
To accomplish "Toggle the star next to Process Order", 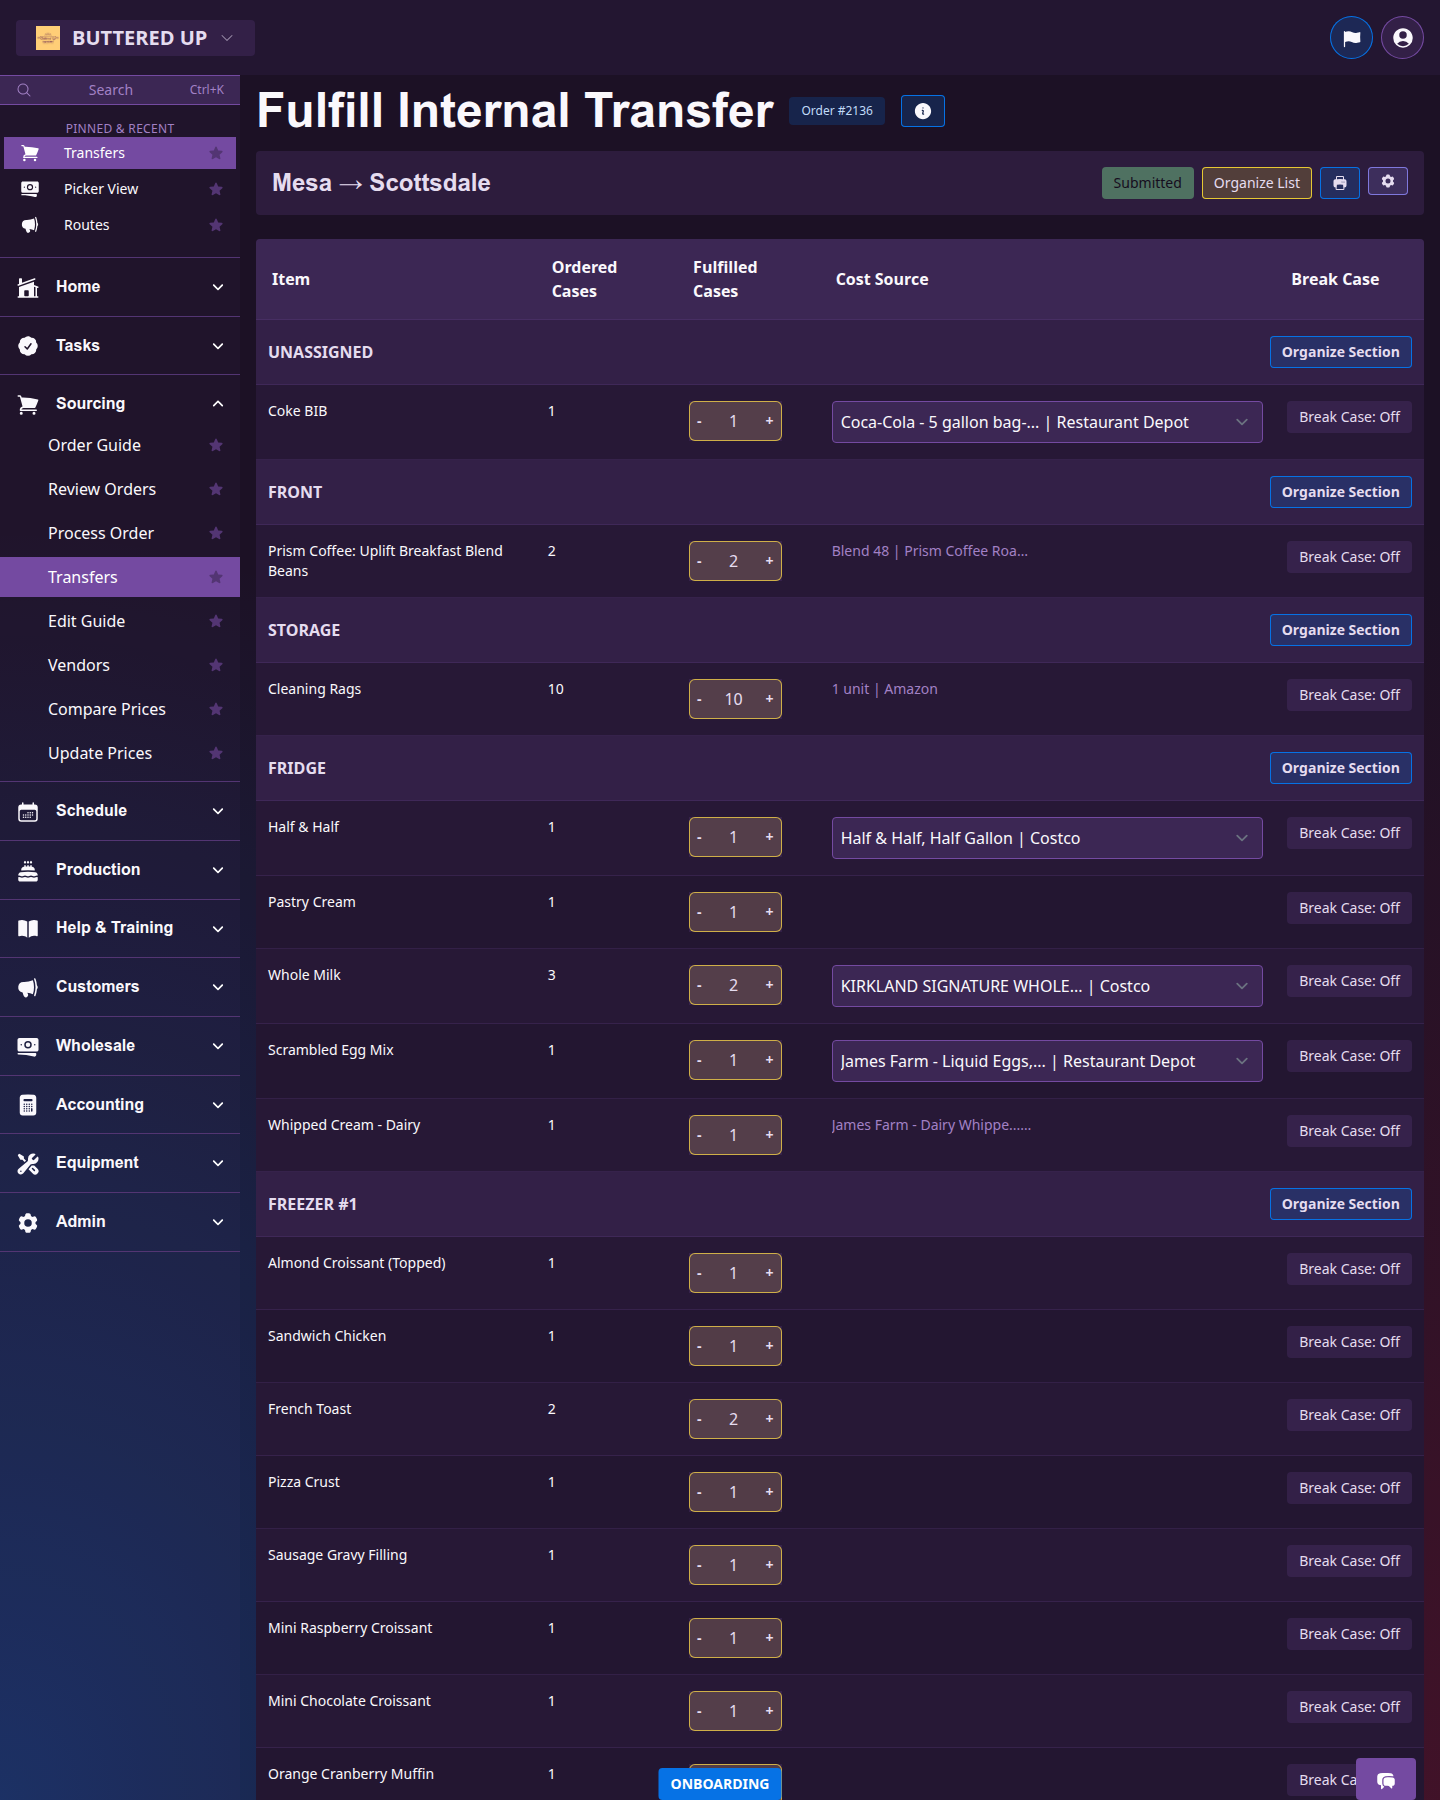I will click(216, 533).
